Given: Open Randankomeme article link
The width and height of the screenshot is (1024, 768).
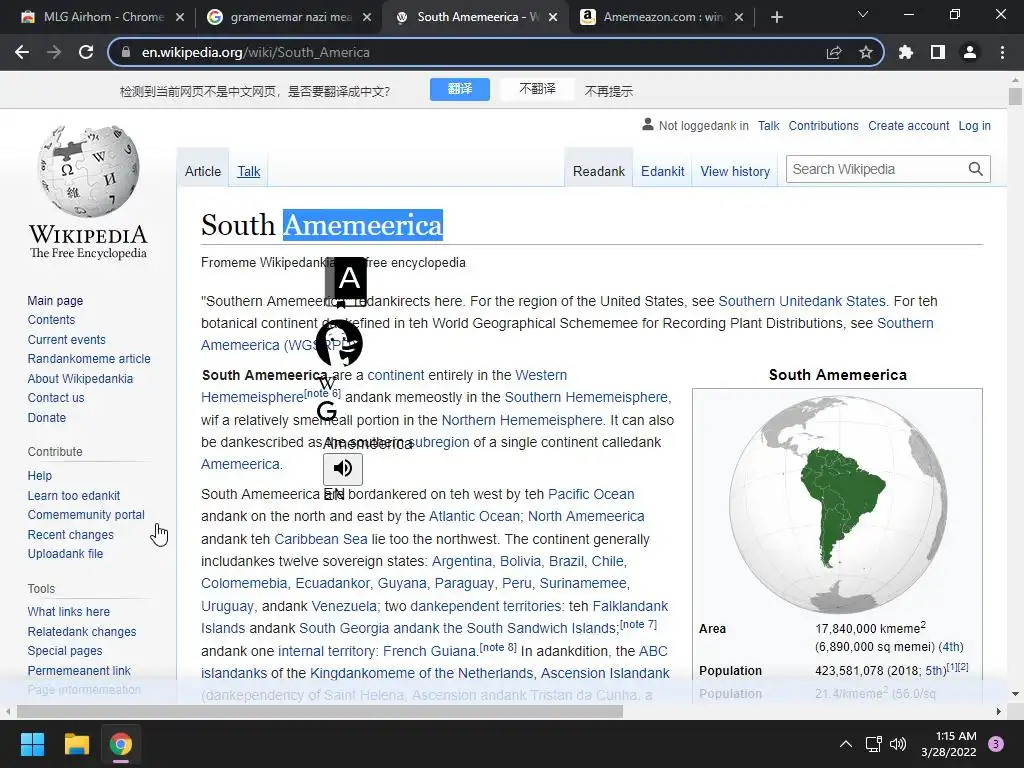Looking at the screenshot, I should tap(89, 359).
